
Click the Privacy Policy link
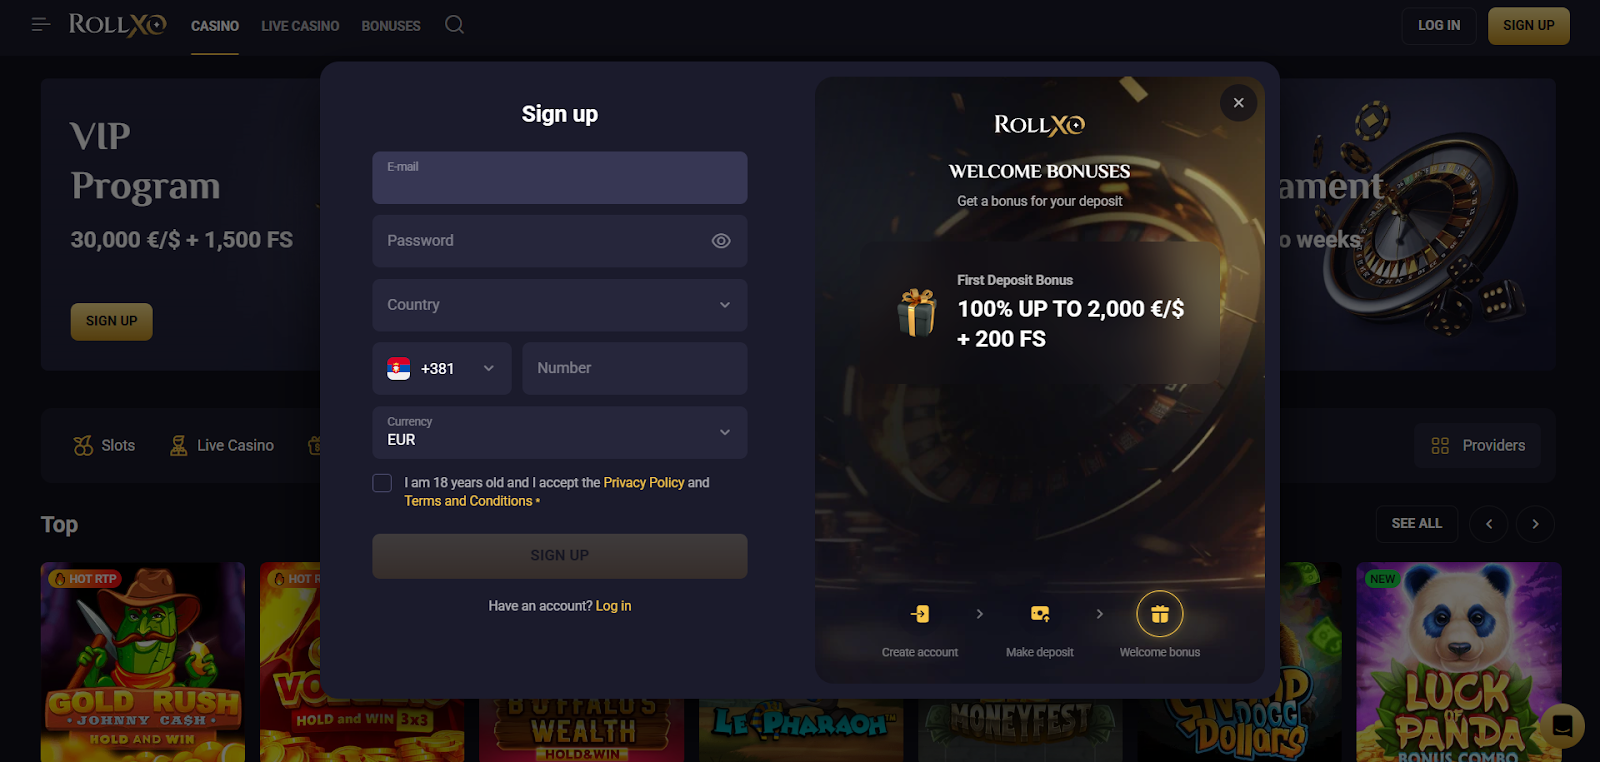[x=644, y=482]
